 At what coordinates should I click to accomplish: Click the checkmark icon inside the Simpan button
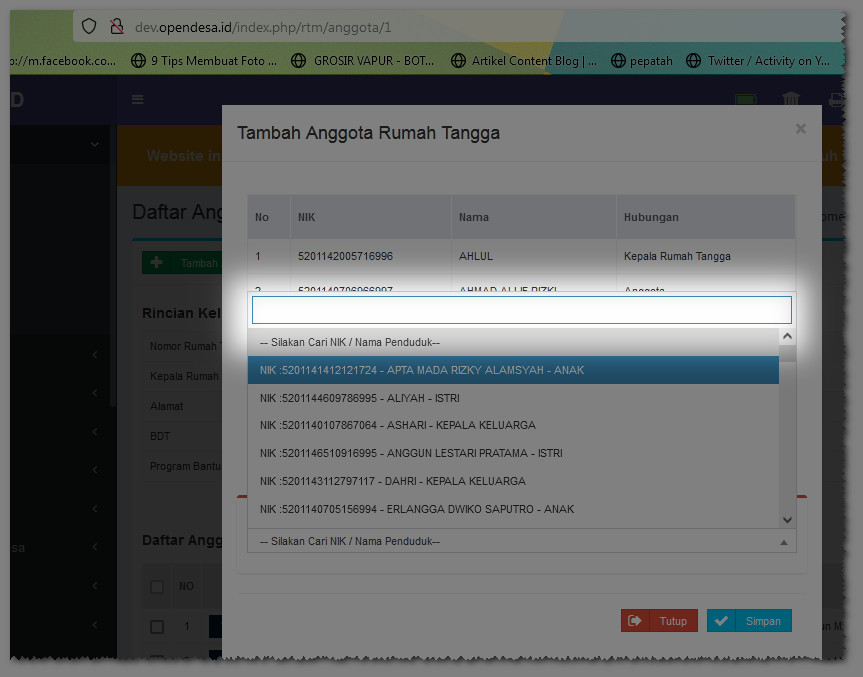[721, 620]
